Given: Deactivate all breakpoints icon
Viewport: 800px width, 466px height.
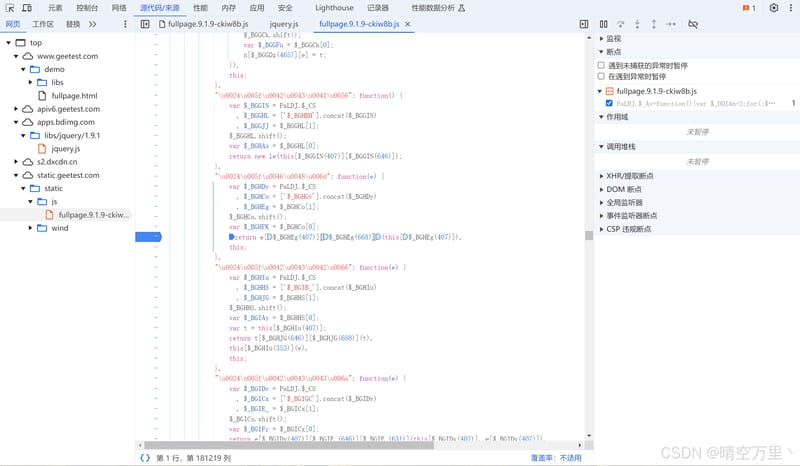Looking at the screenshot, I should coord(693,24).
